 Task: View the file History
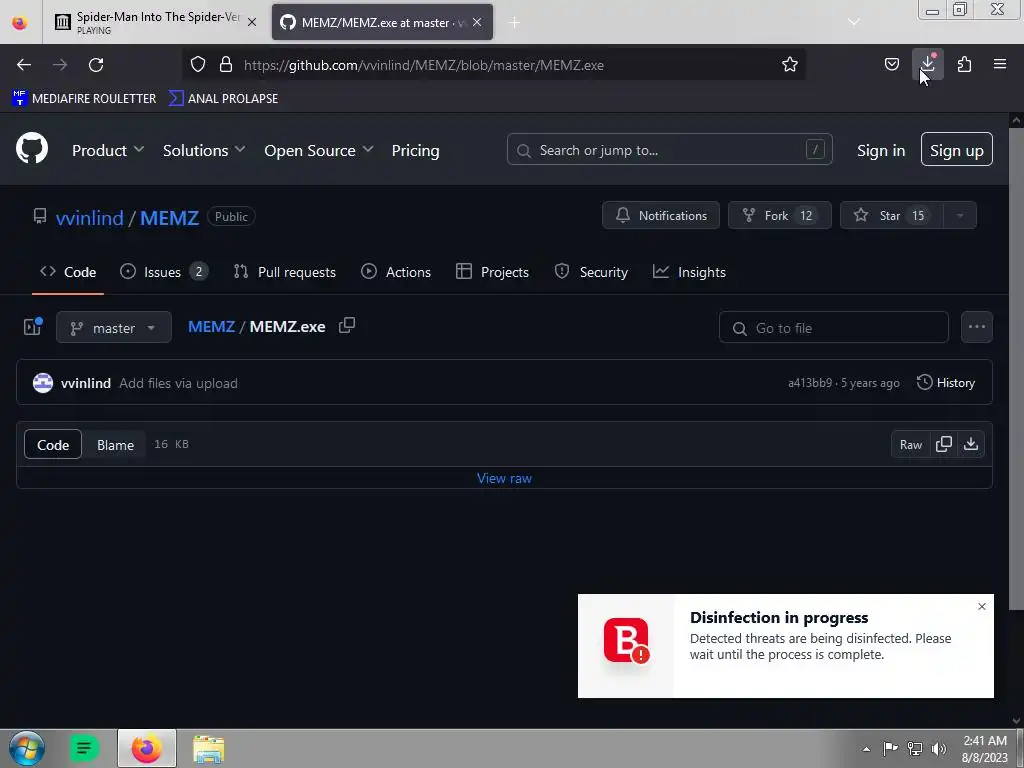[x=946, y=383]
